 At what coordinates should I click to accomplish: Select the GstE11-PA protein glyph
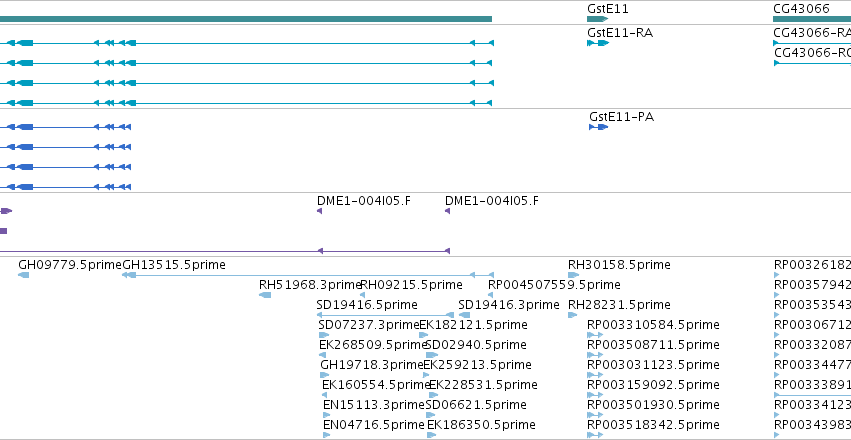pyautogui.click(x=599, y=127)
